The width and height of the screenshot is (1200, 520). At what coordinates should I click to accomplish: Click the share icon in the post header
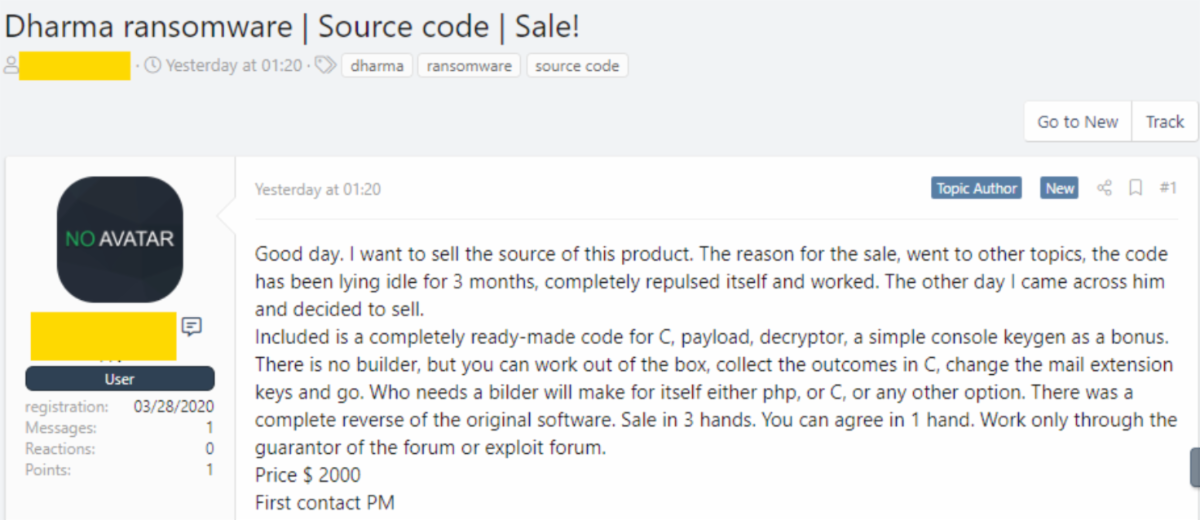click(x=1104, y=188)
